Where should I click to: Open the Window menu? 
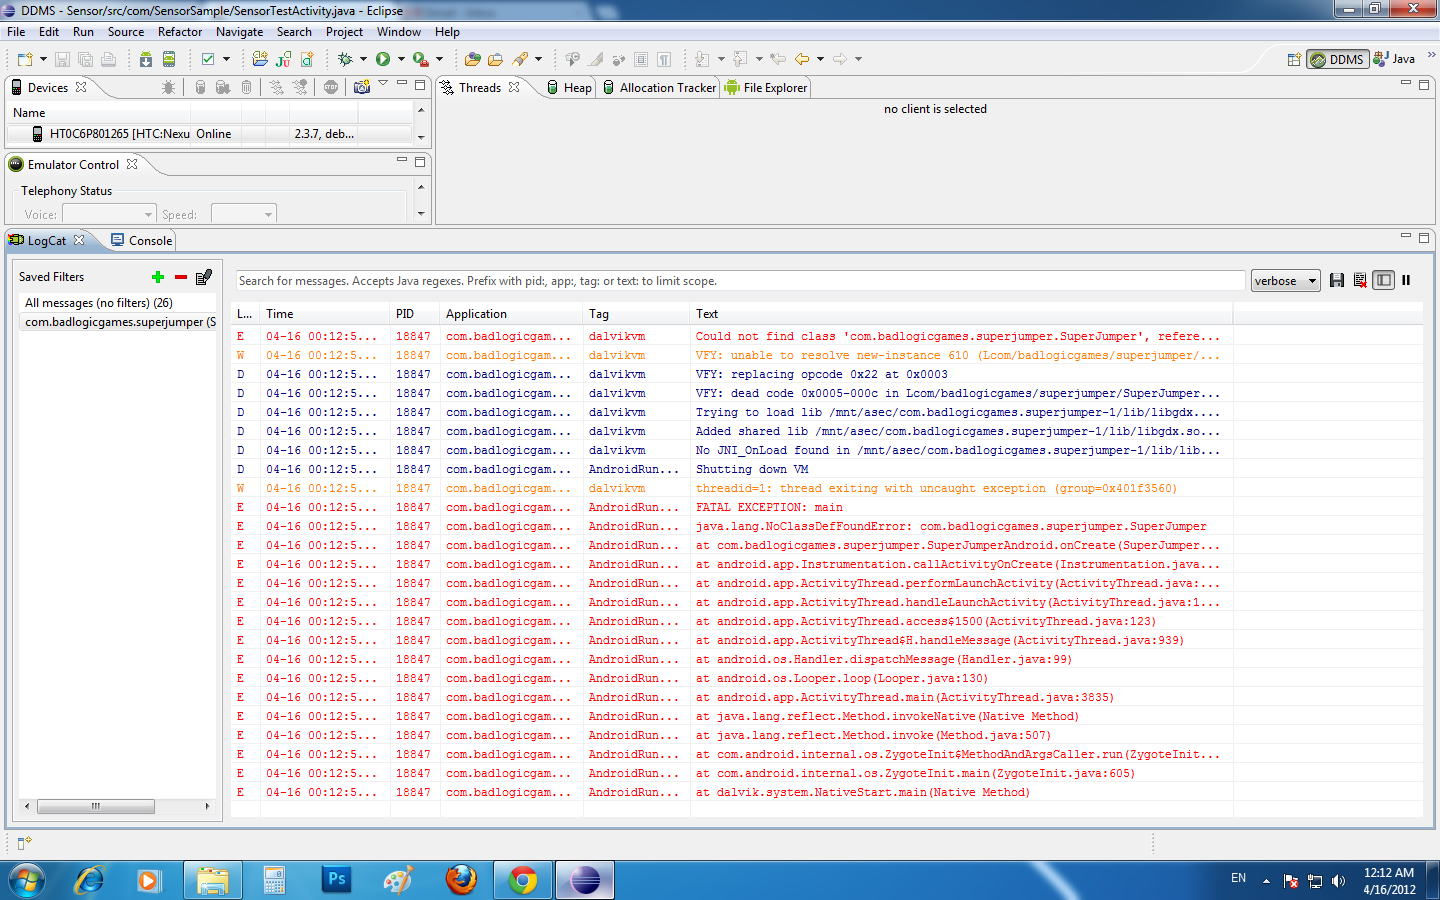(x=399, y=32)
